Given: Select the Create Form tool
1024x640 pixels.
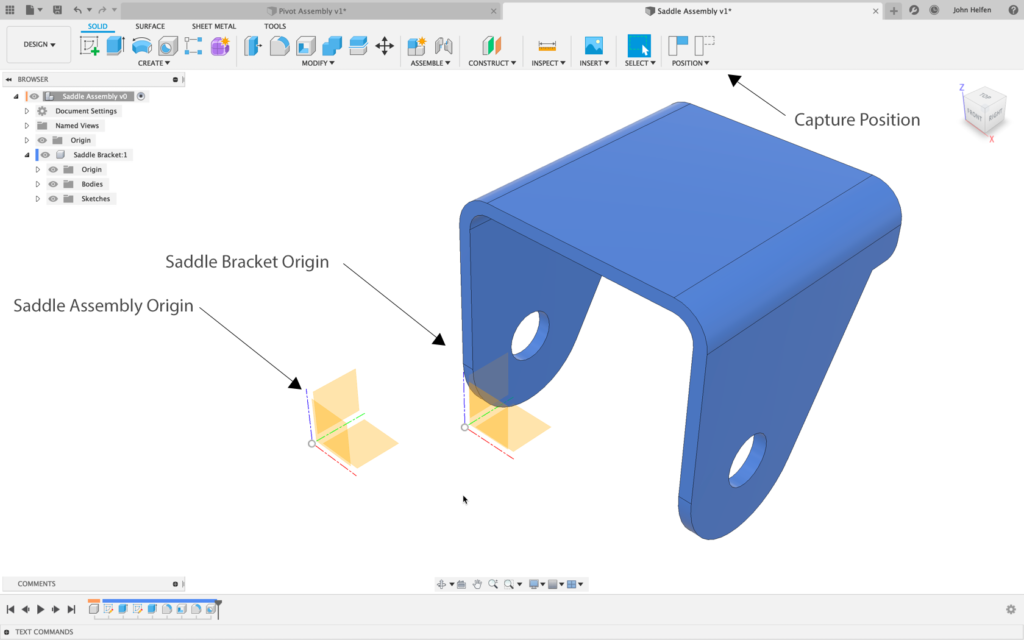Looking at the screenshot, I should [x=220, y=46].
